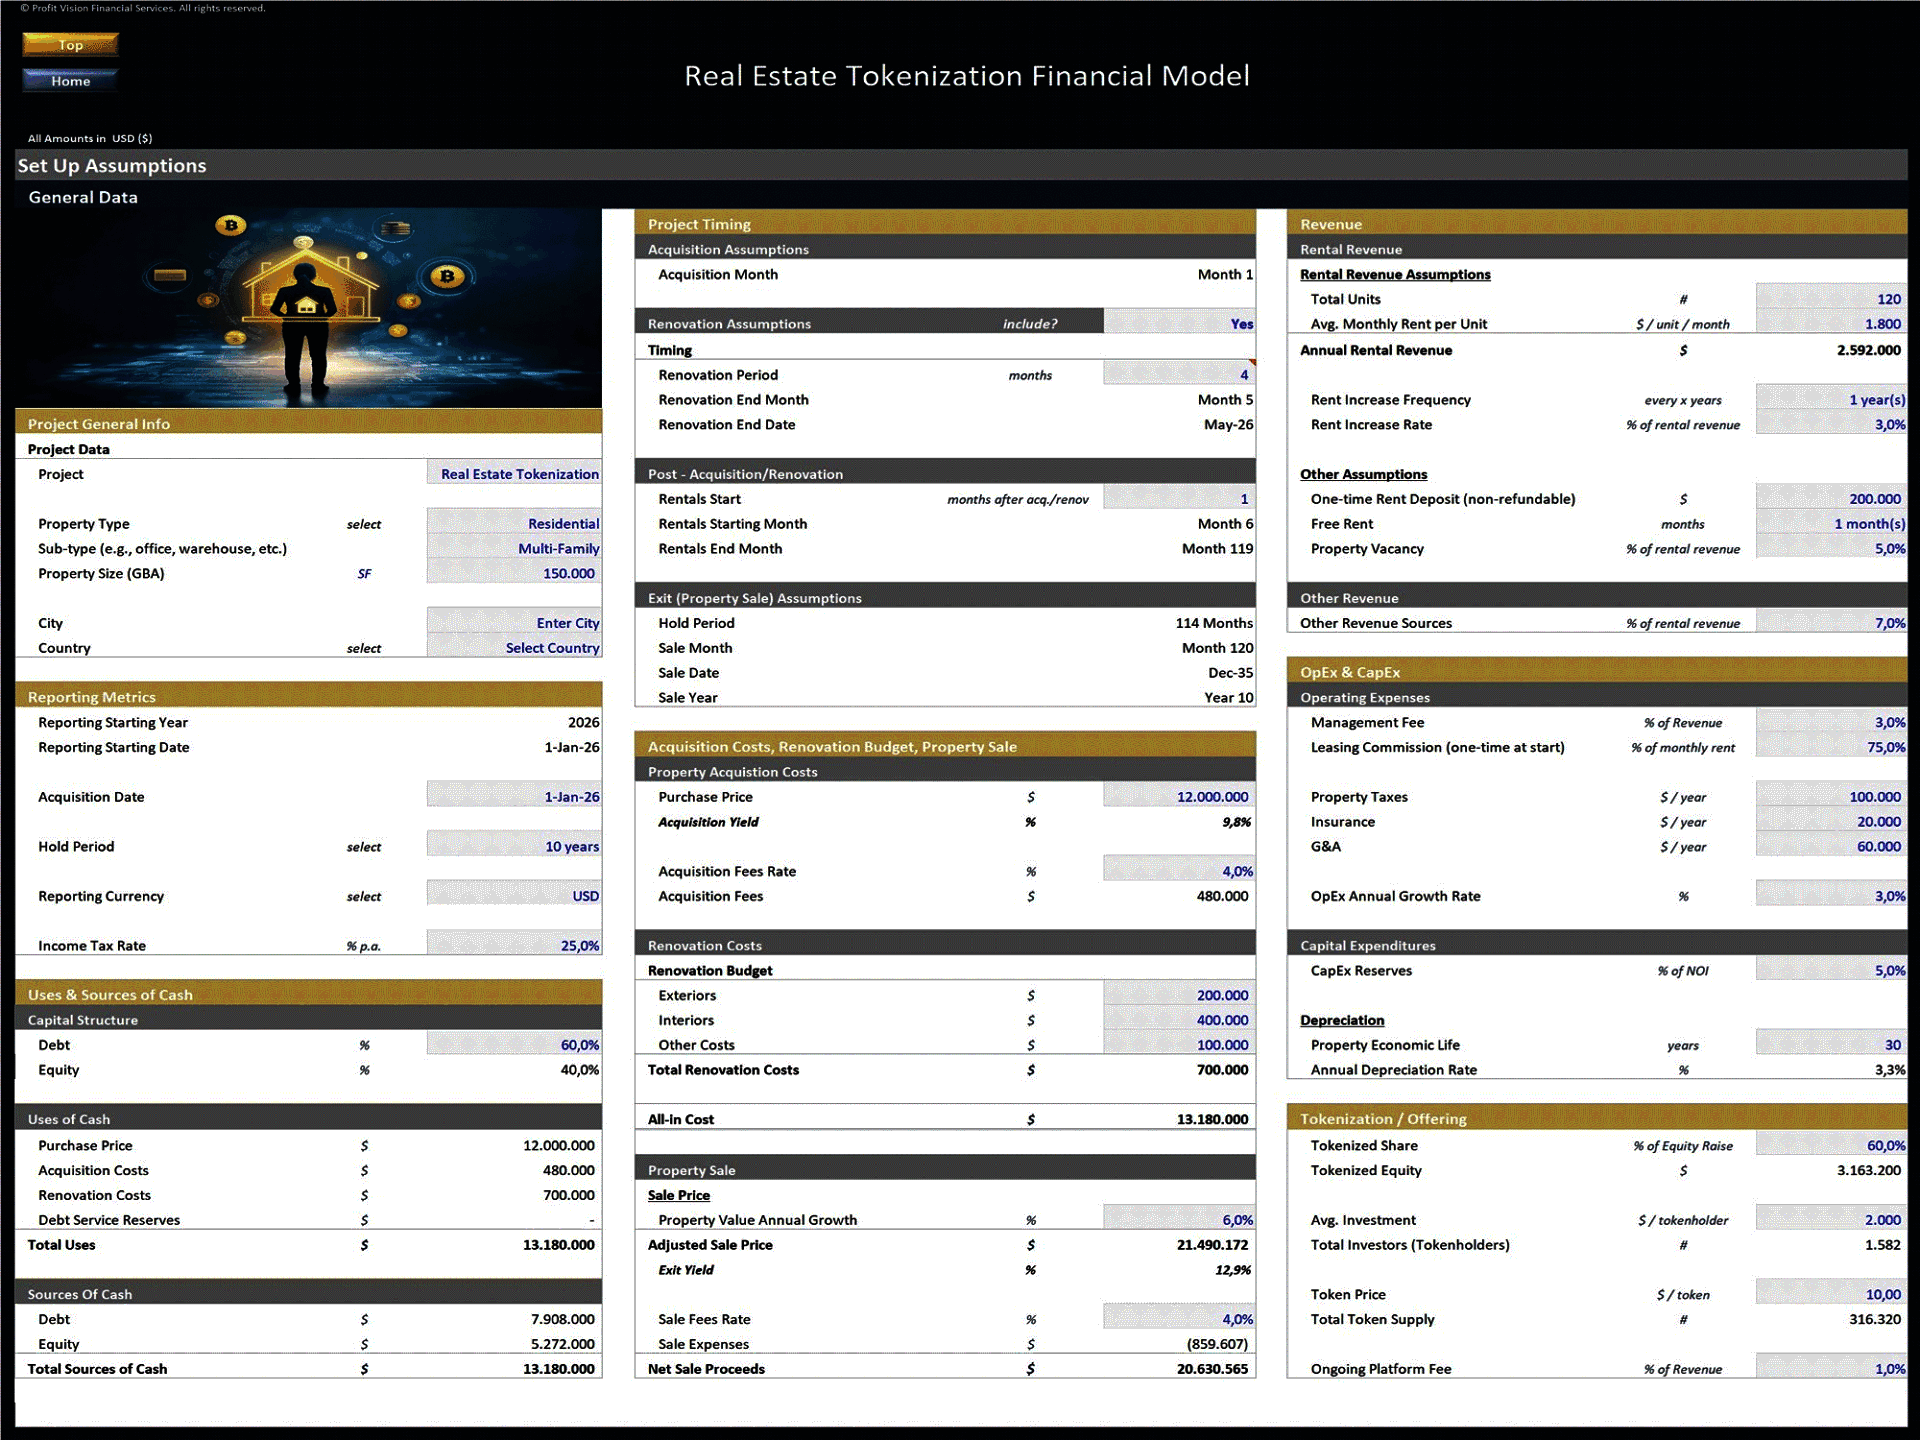This screenshot has width=1920, height=1440.
Task: Select the Total Units 120 cell
Action: coord(1830,299)
